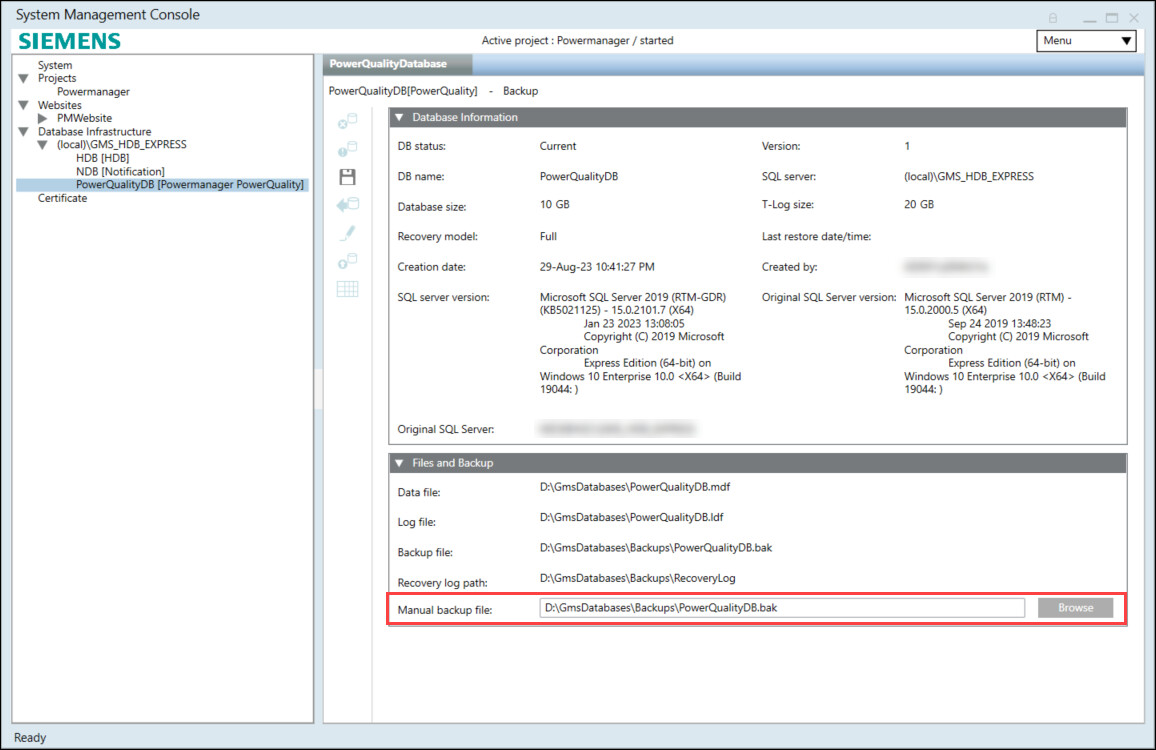
Task: Collapse the Database Information section
Action: tap(399, 118)
